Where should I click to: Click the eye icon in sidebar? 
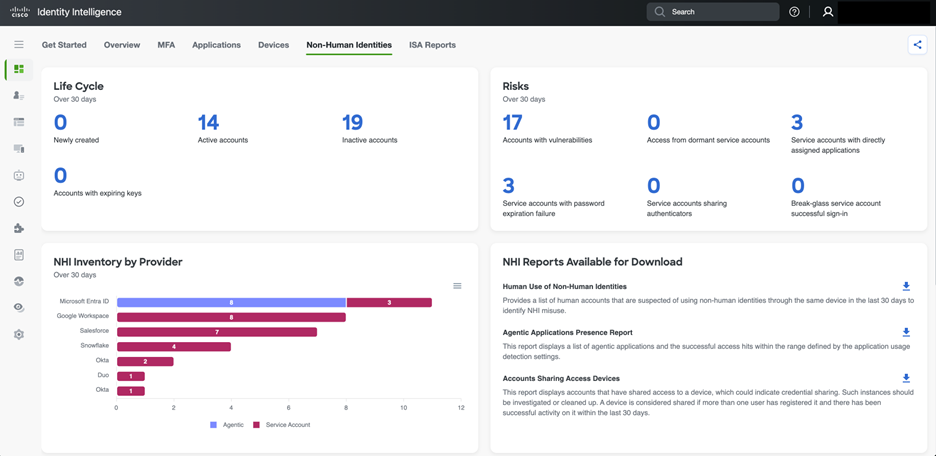(18, 308)
